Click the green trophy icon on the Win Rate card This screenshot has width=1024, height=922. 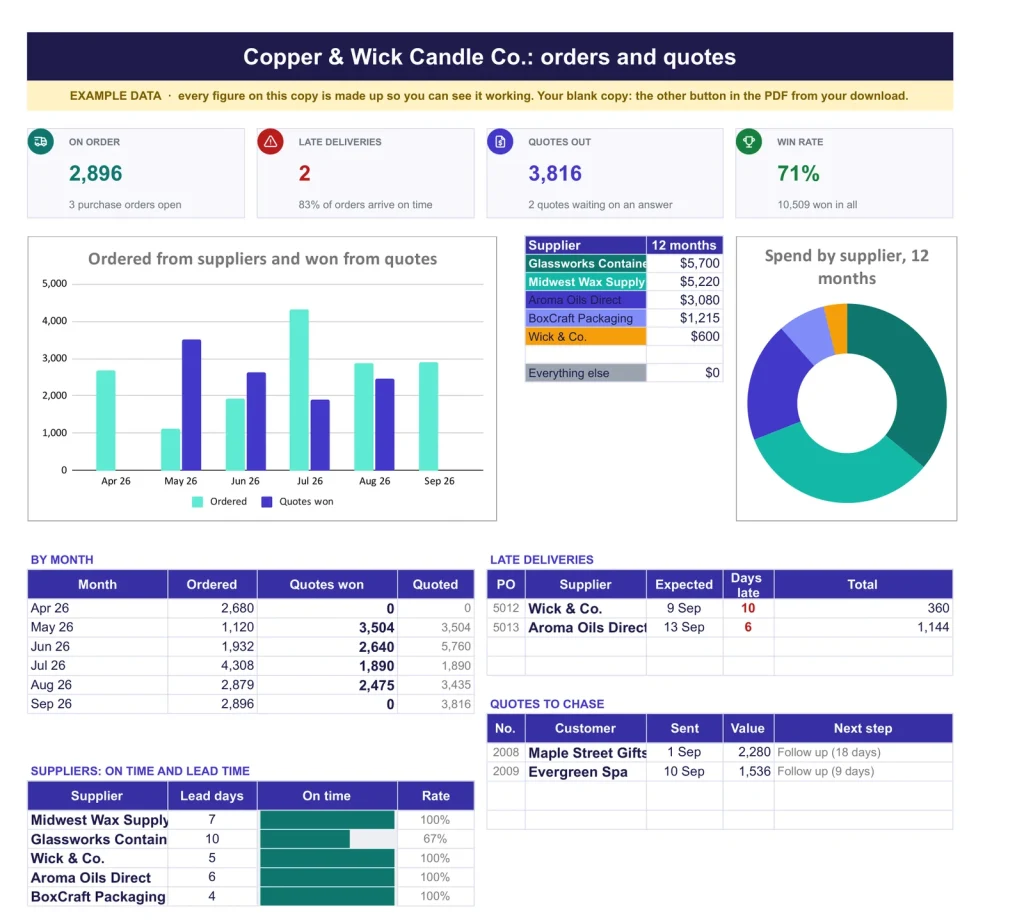point(749,142)
